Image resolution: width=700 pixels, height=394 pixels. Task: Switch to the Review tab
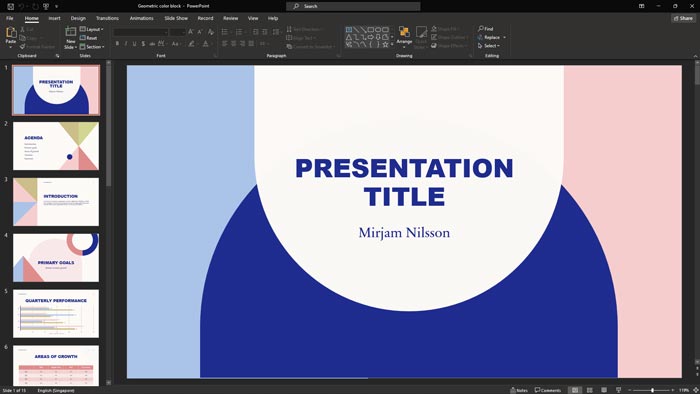click(x=230, y=18)
